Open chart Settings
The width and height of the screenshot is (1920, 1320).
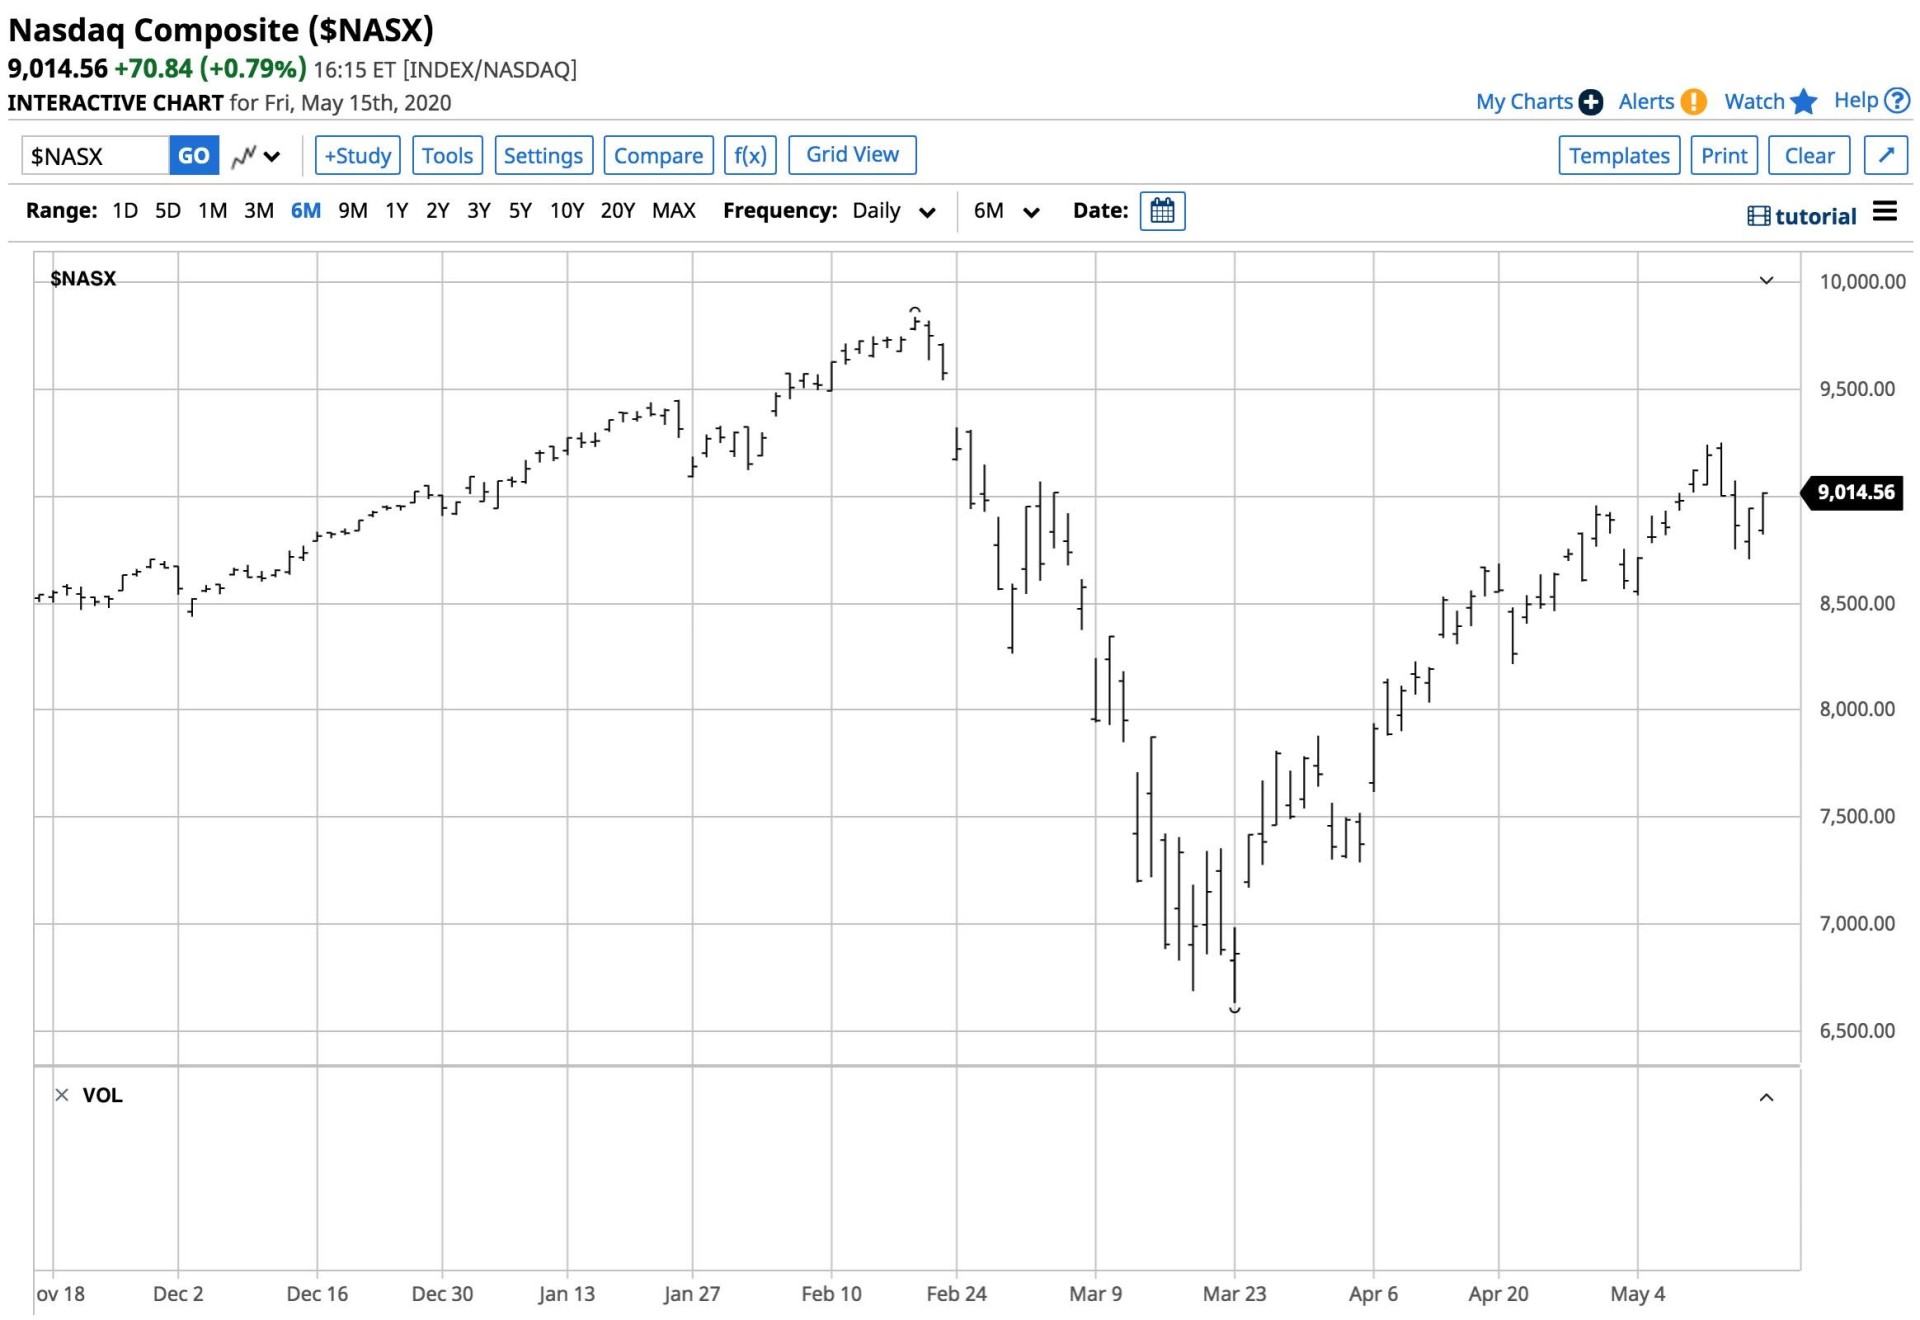(x=543, y=155)
